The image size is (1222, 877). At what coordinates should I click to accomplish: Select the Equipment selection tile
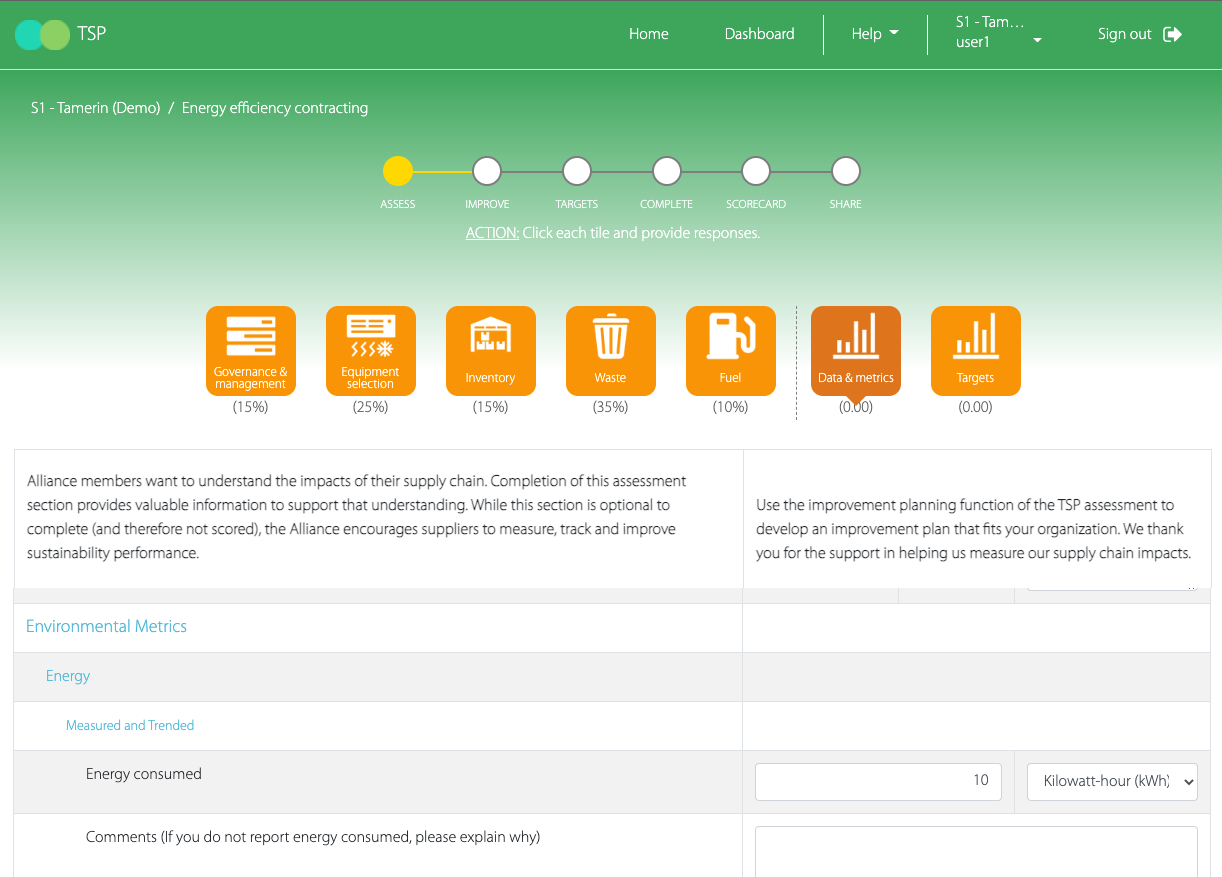coord(370,350)
